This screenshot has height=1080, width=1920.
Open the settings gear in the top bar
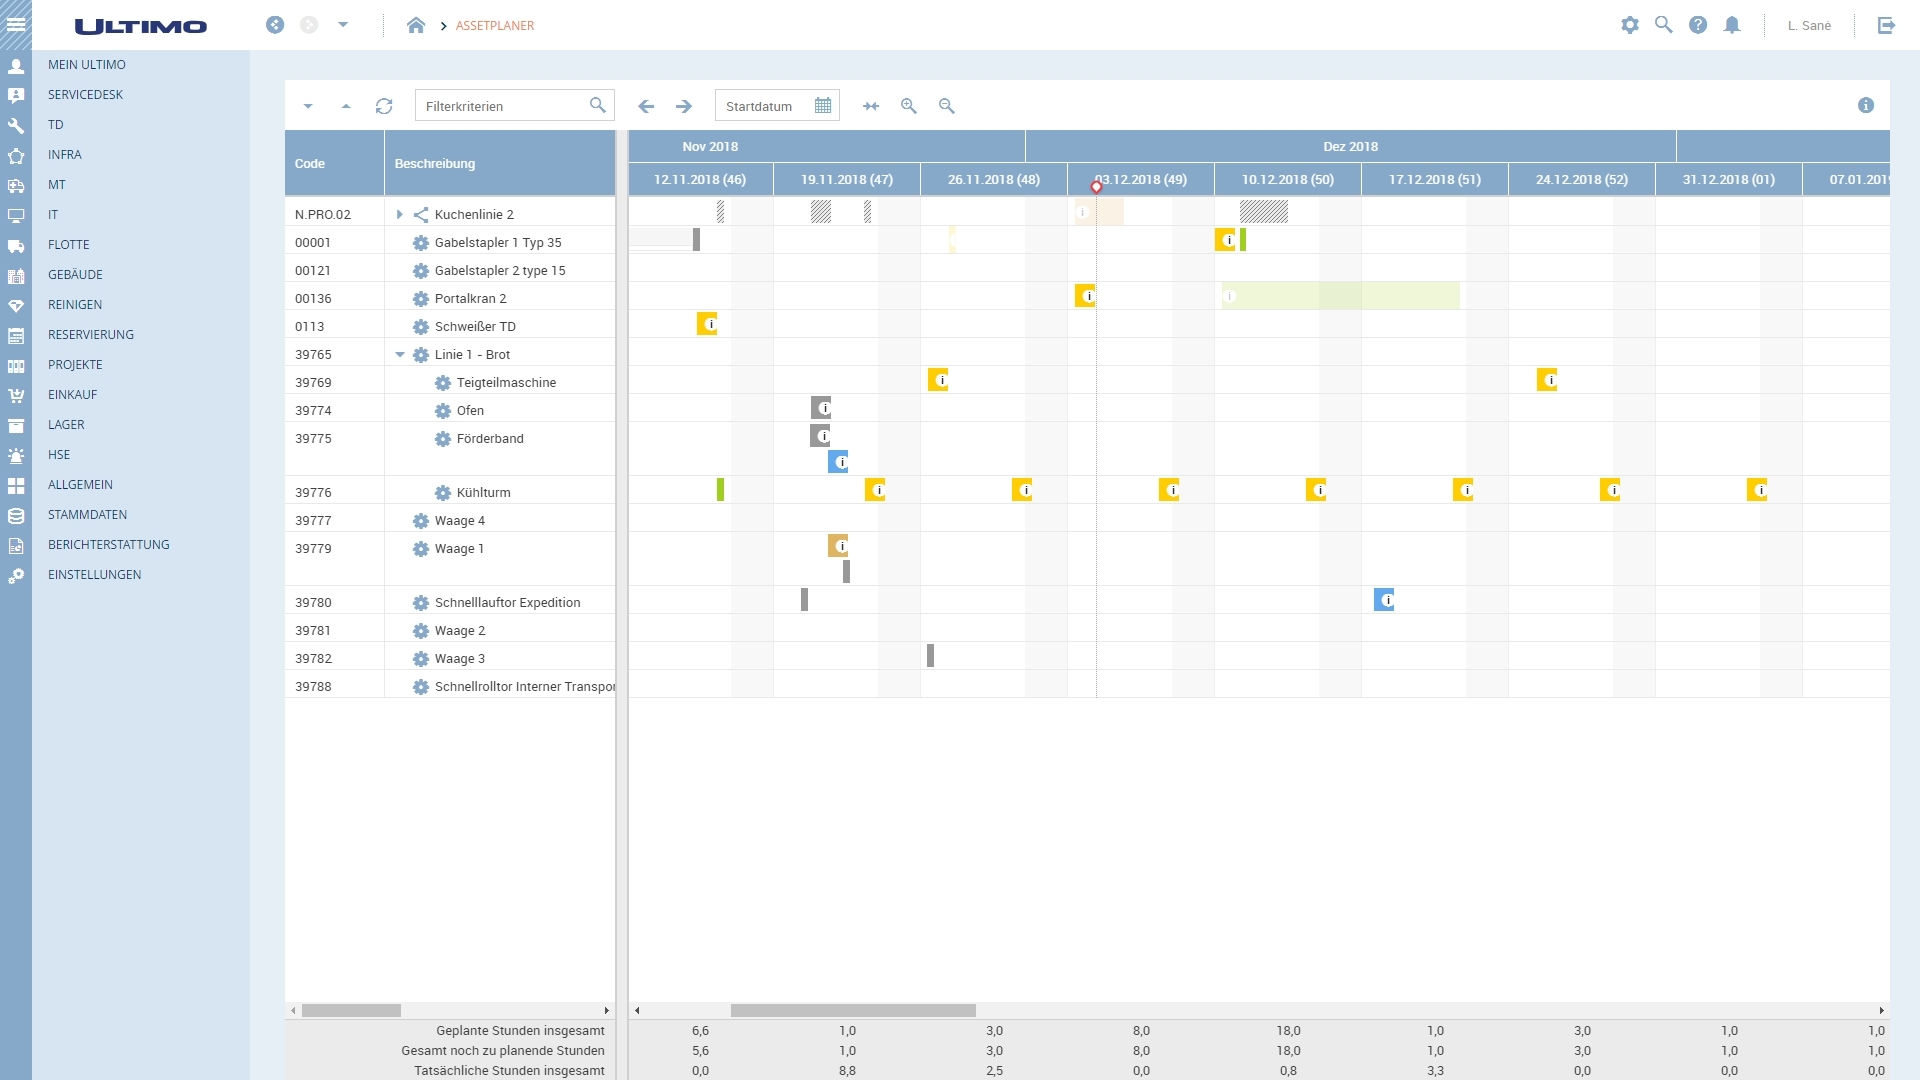pos(1630,25)
